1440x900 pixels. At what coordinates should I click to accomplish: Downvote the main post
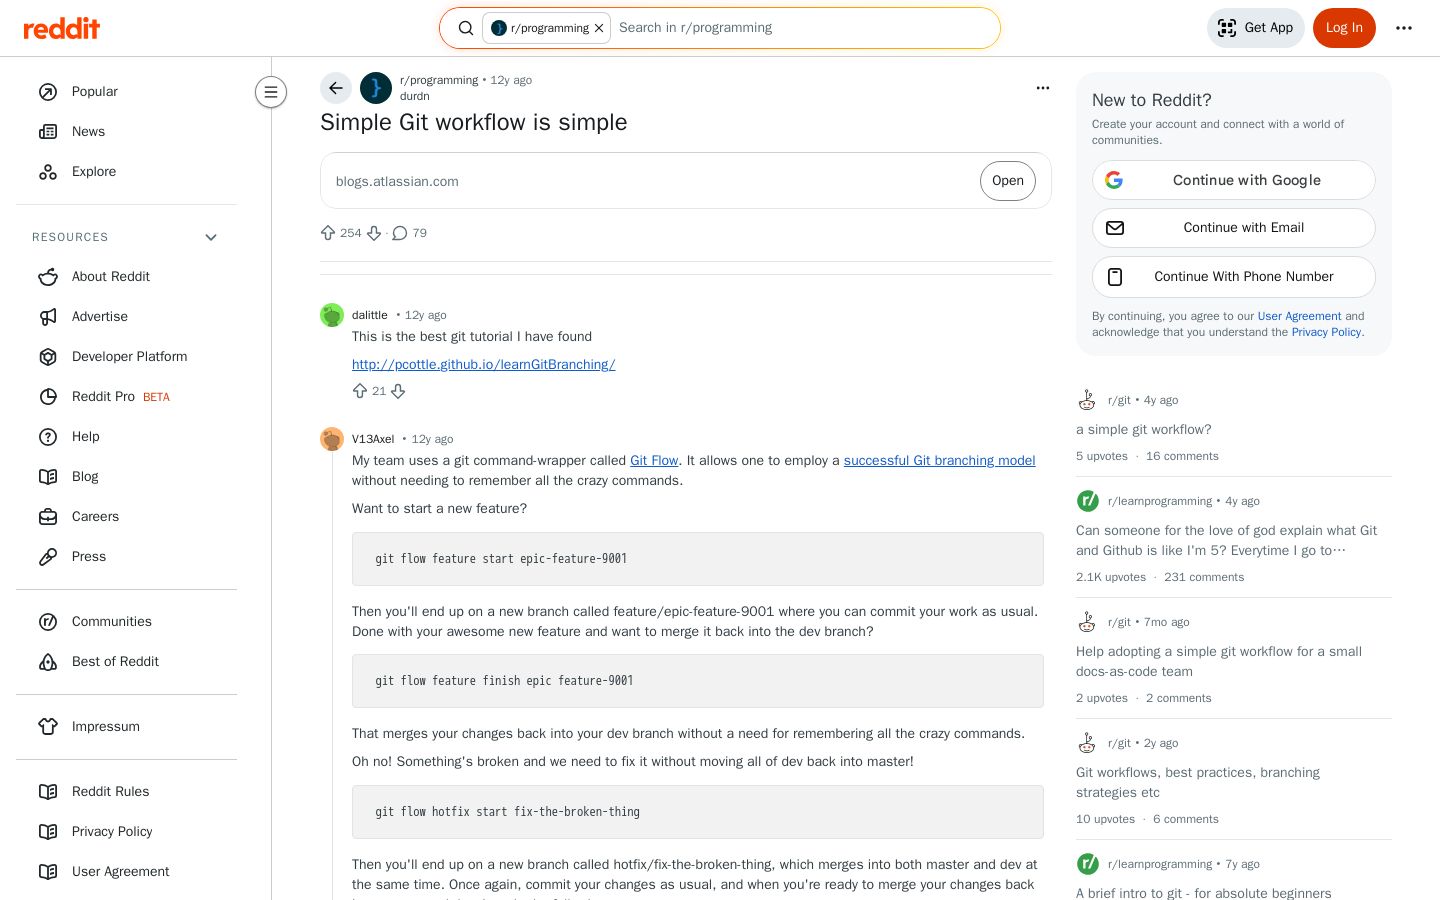pyautogui.click(x=374, y=233)
